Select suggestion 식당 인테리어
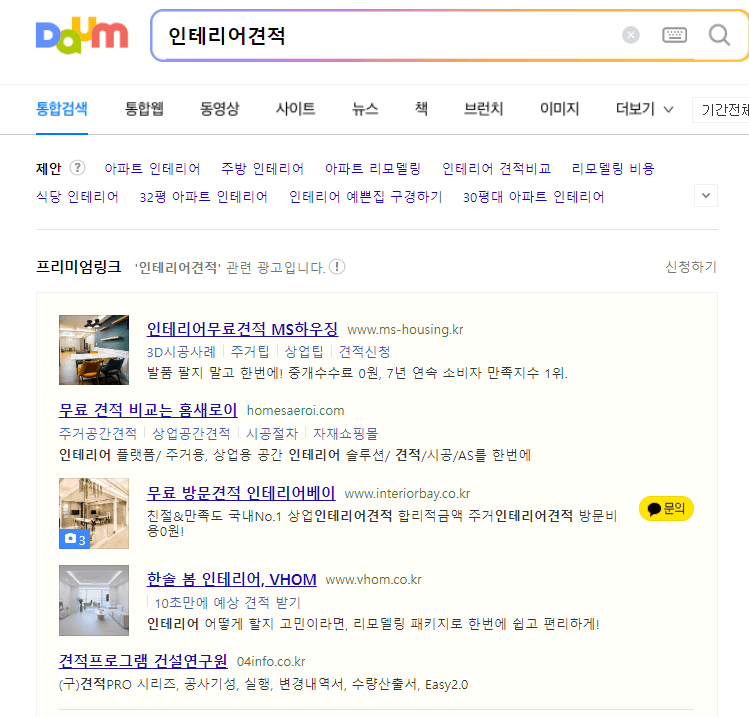749x717 pixels. coord(77,197)
